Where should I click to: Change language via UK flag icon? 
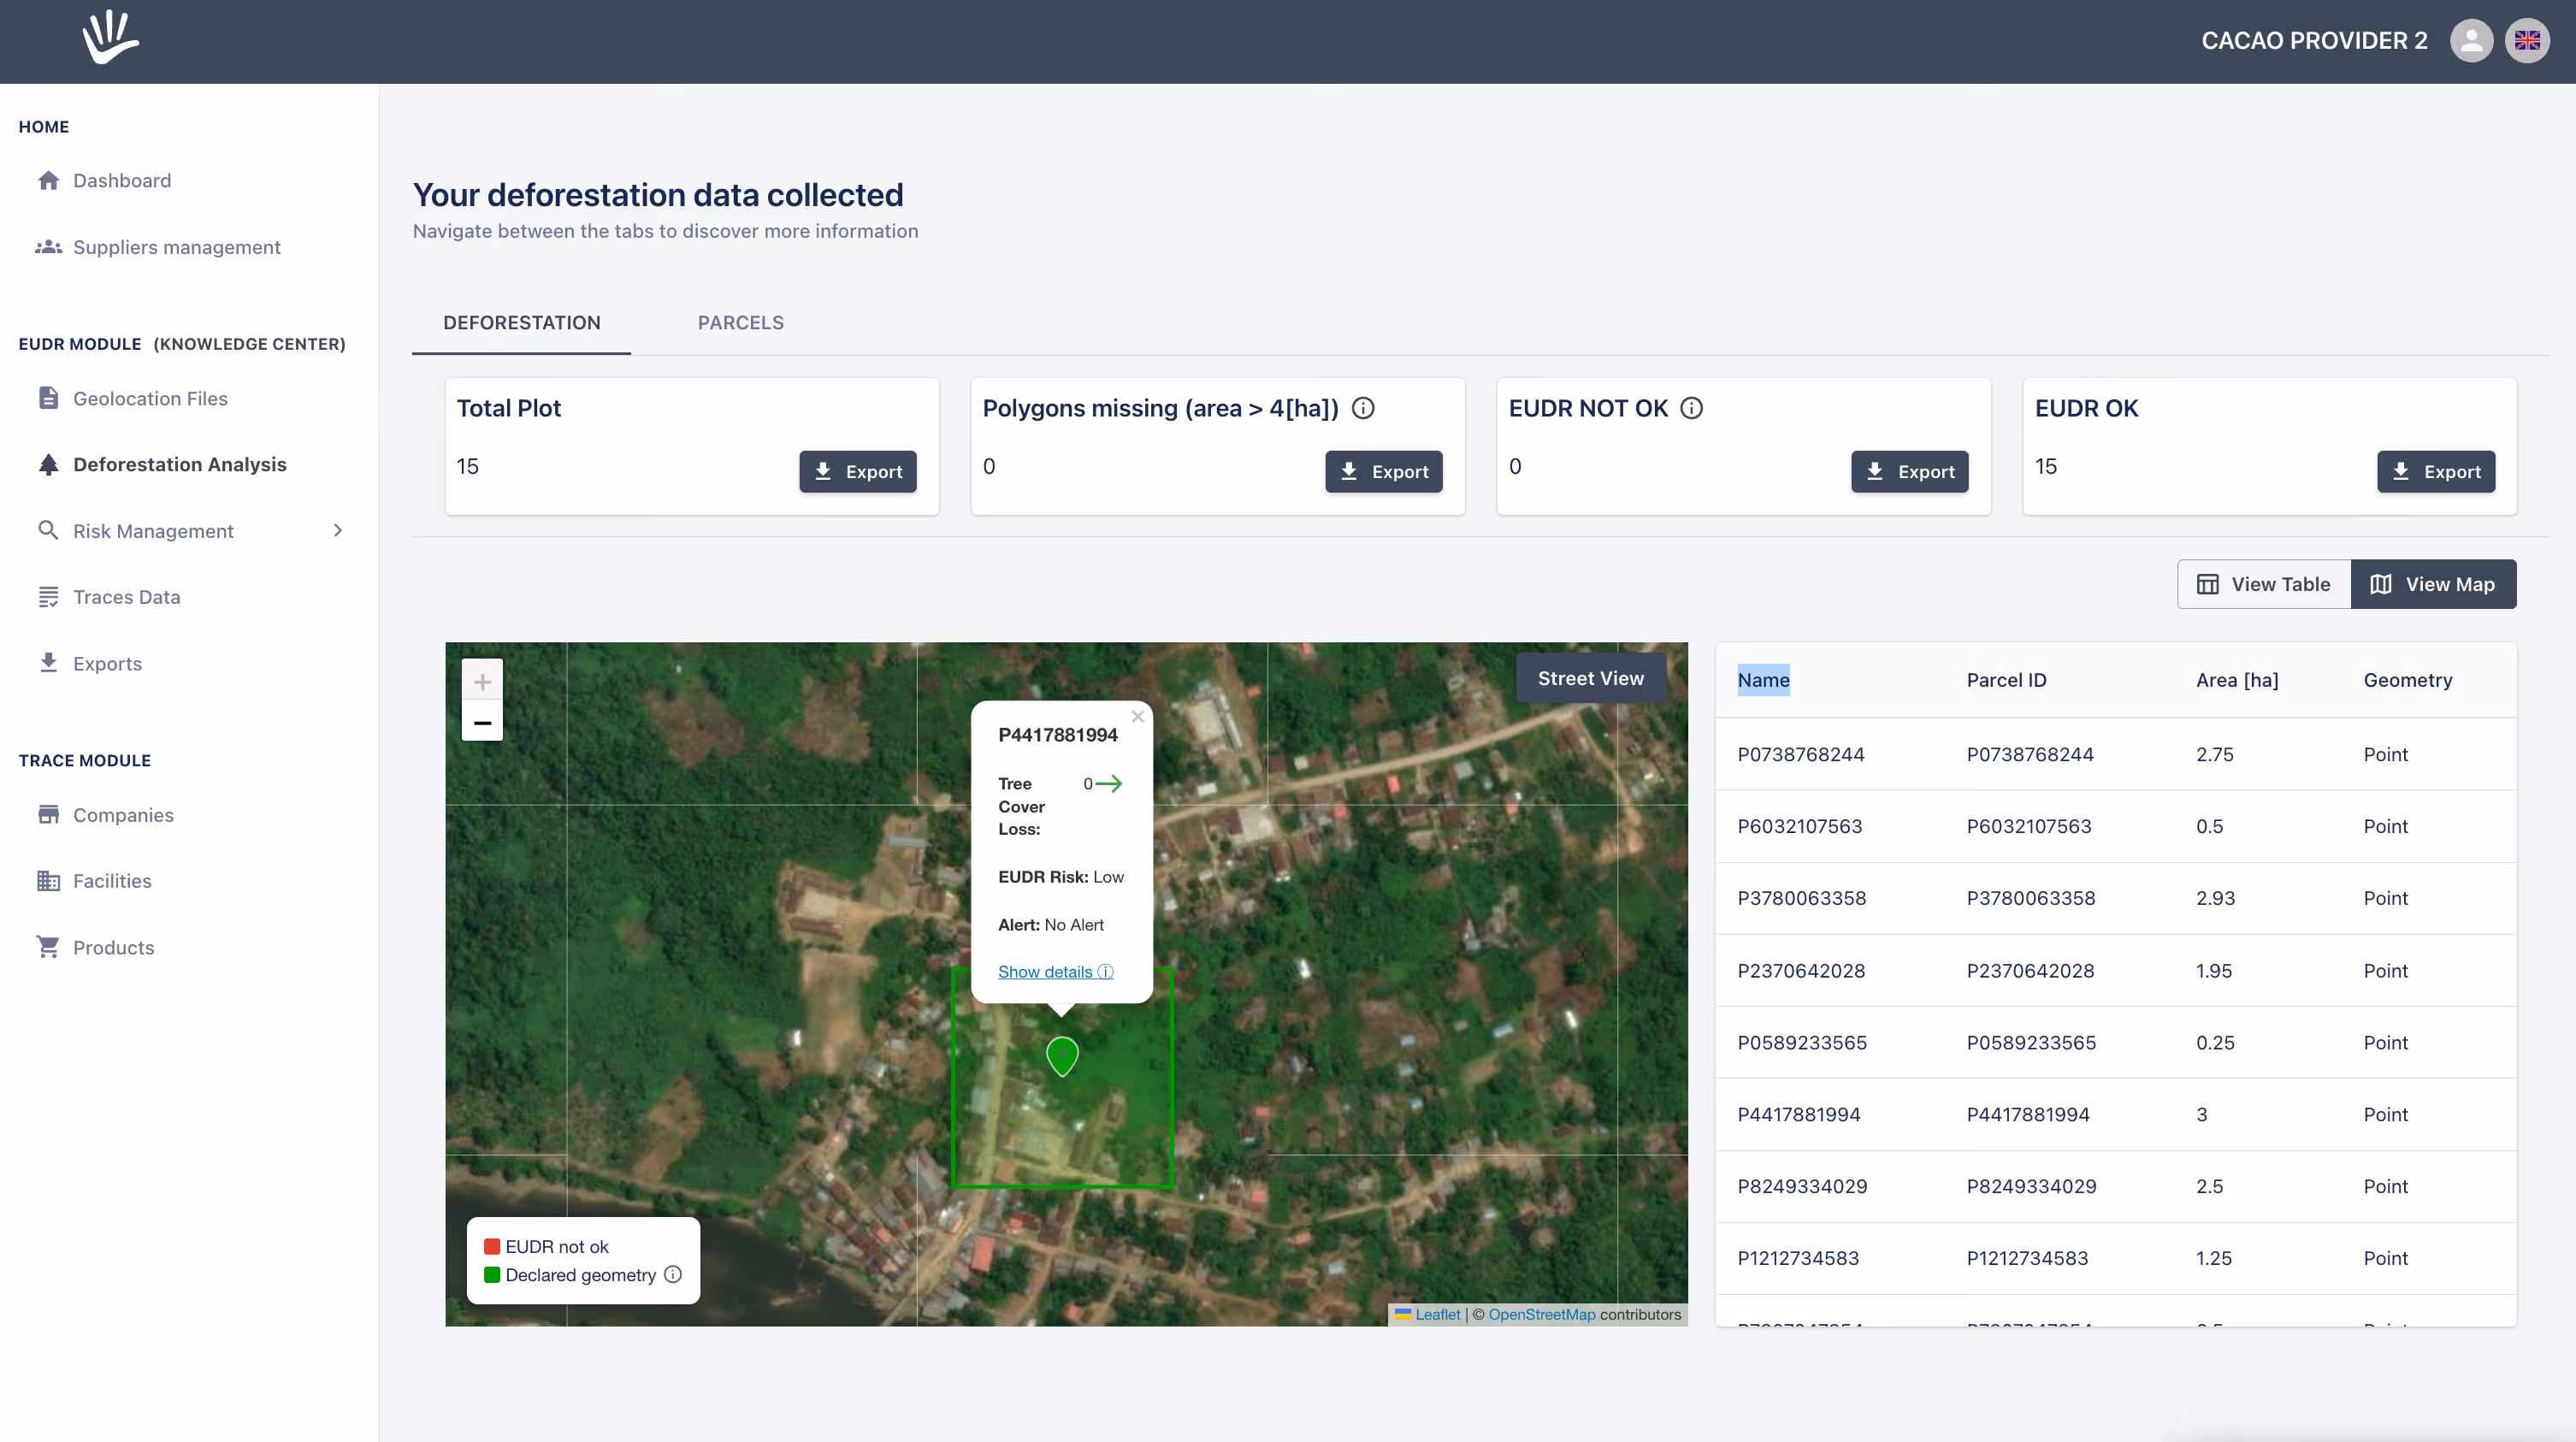pyautogui.click(x=2527, y=41)
